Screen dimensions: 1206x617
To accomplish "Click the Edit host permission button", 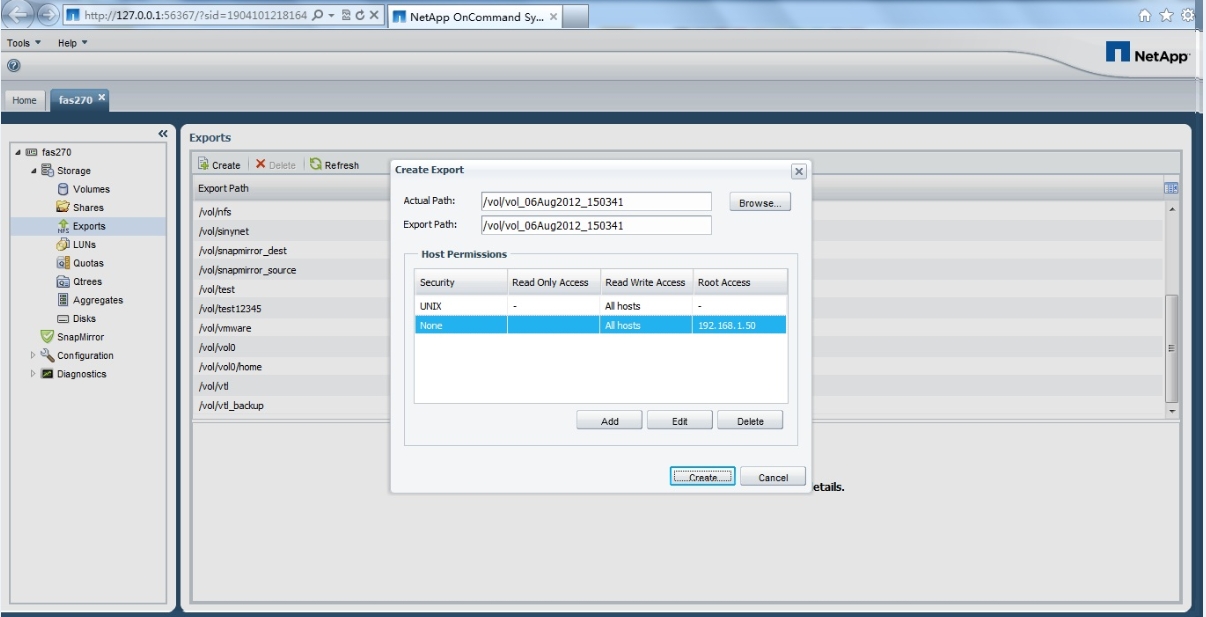I will (680, 421).
